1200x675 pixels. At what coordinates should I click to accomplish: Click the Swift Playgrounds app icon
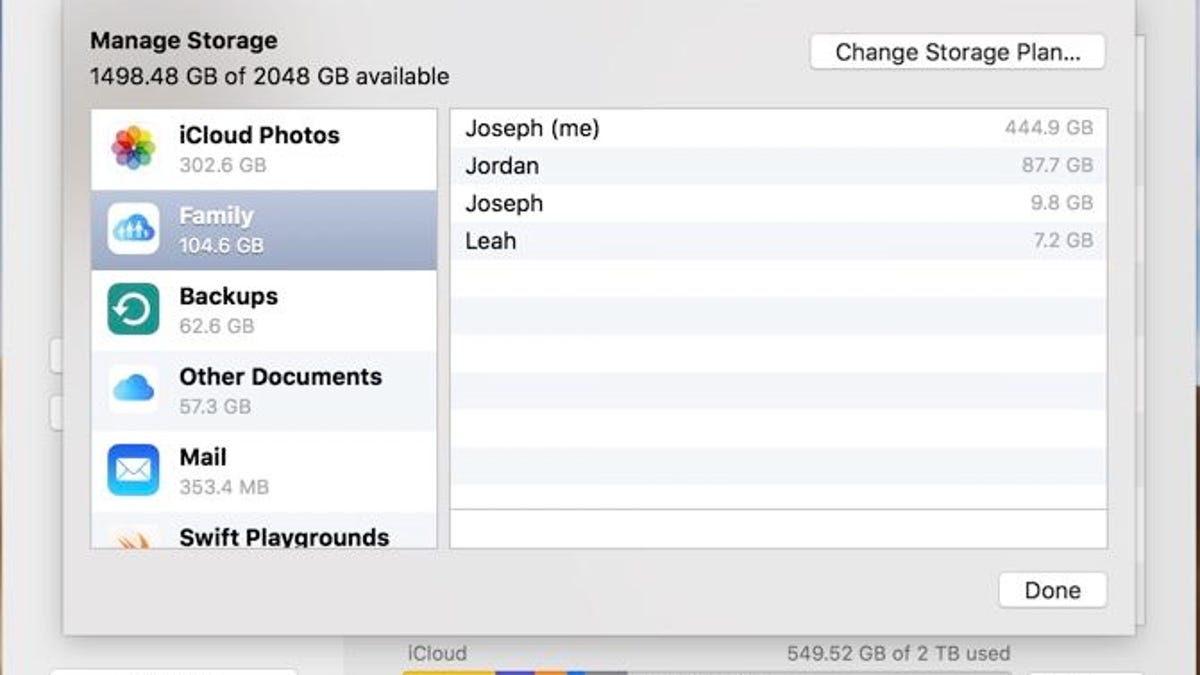tap(133, 539)
